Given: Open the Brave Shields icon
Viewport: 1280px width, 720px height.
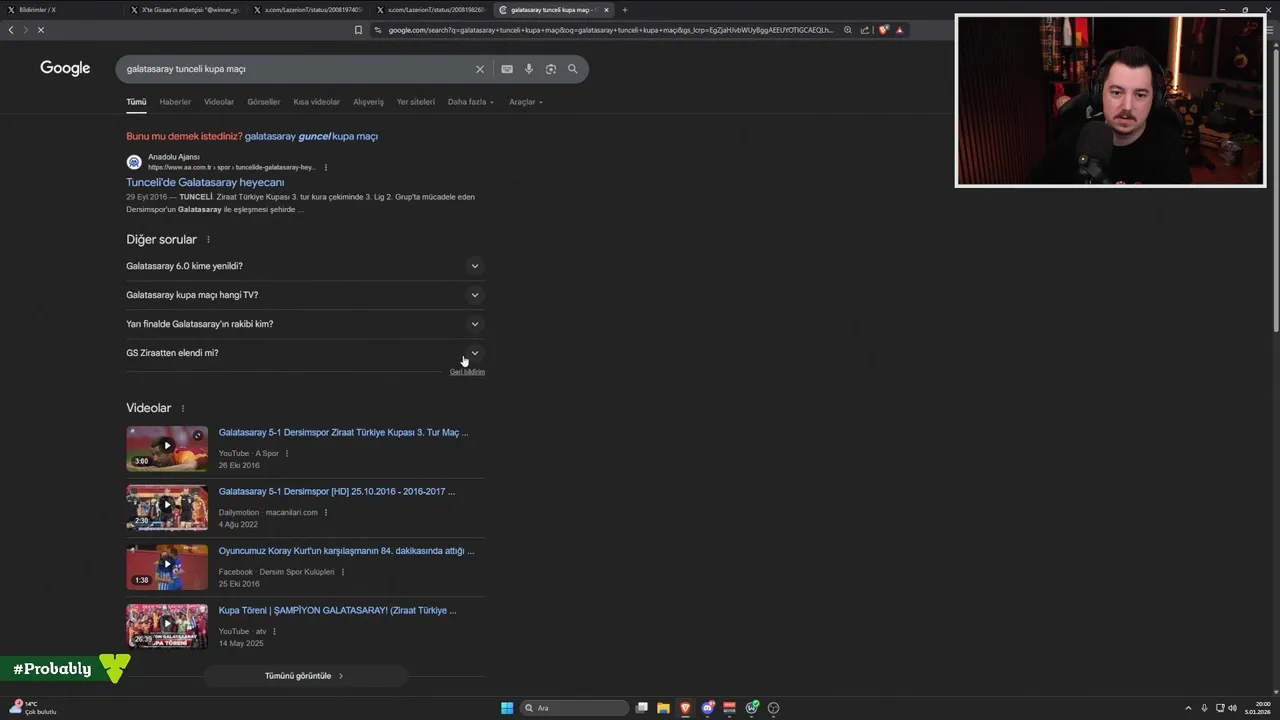Looking at the screenshot, I should (883, 30).
